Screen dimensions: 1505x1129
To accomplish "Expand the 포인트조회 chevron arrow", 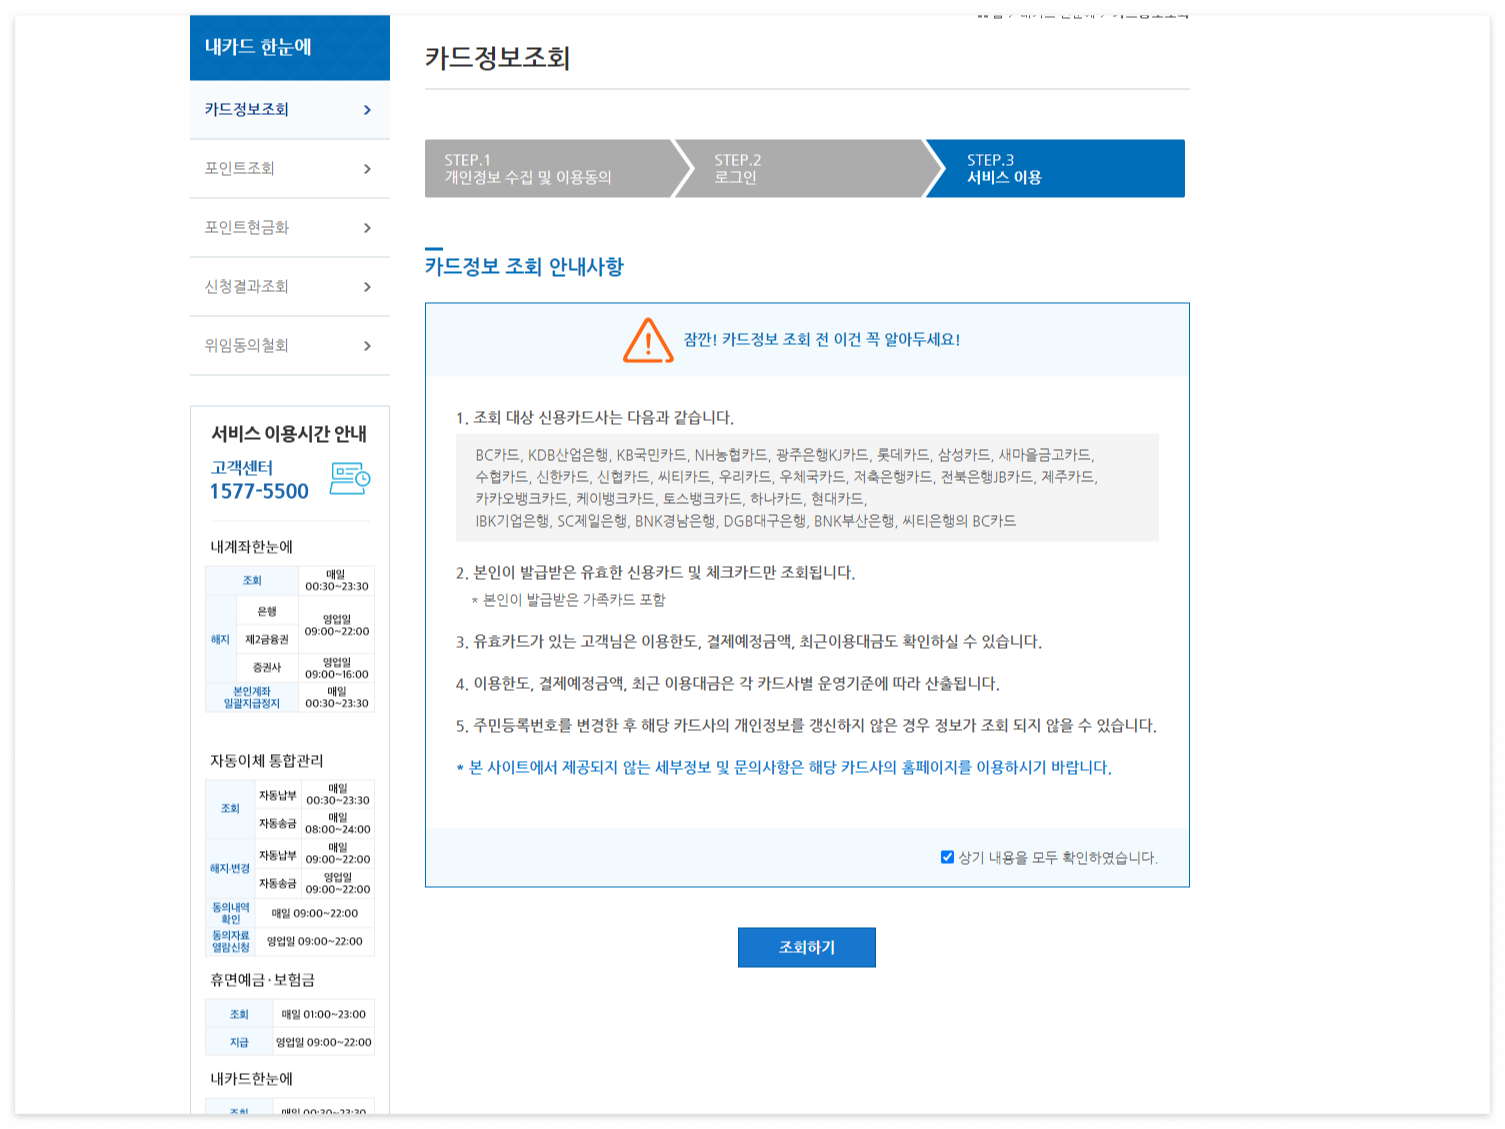I will tap(367, 169).
